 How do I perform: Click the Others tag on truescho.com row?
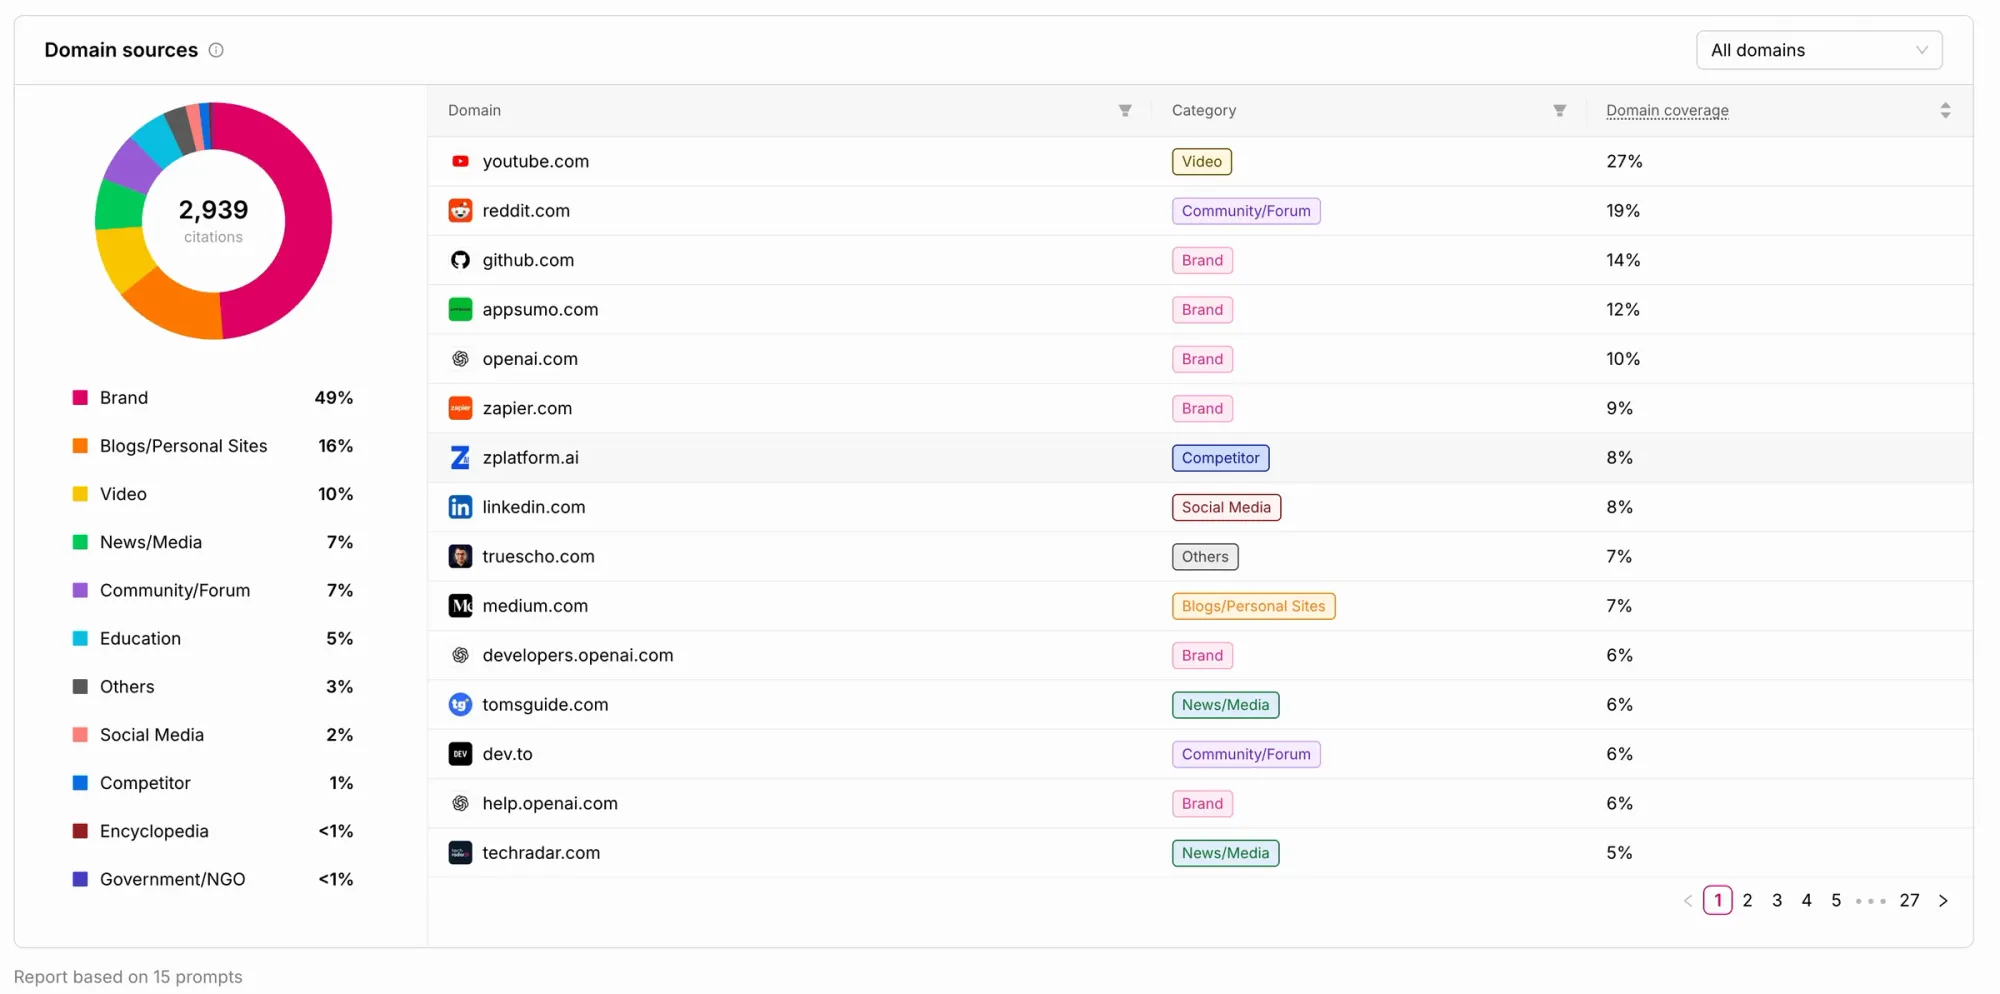[1205, 557]
